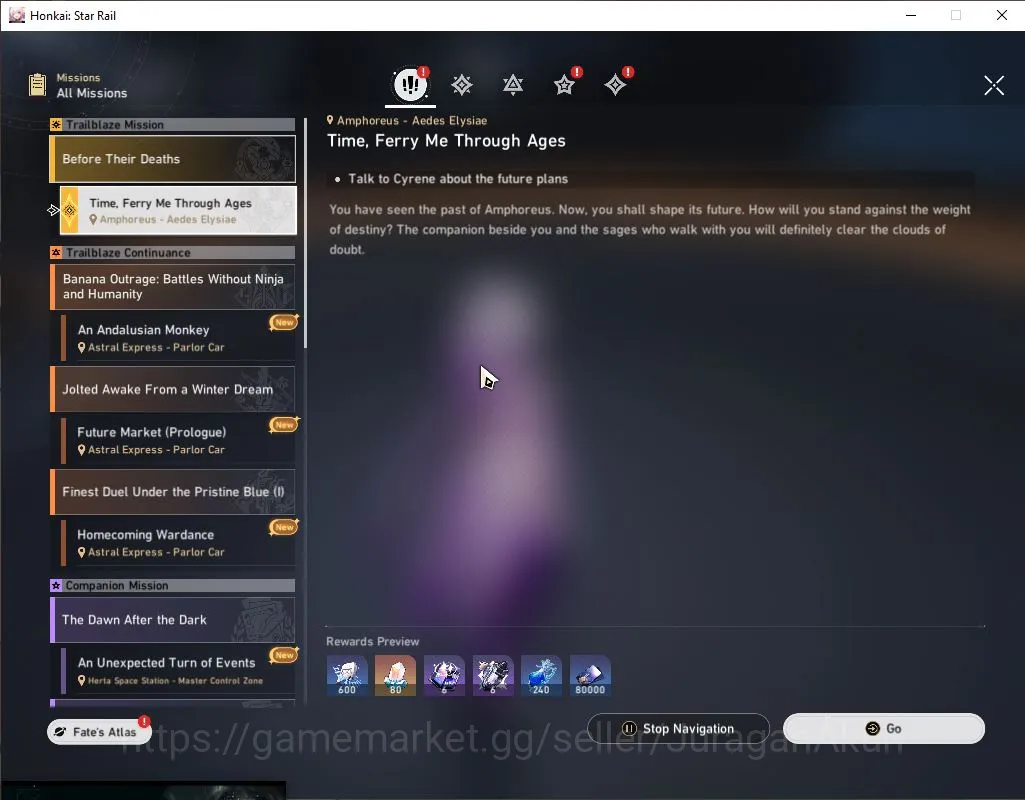Select the Homecoming Wardance mission
Screen dimensions: 1025x800
pyautogui.click(x=178, y=542)
